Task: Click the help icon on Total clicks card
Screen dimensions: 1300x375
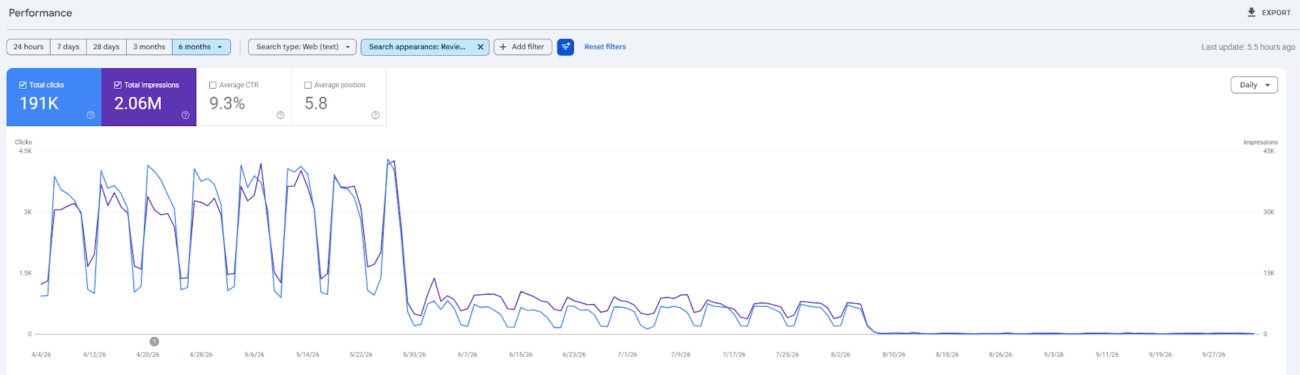Action: (x=90, y=115)
